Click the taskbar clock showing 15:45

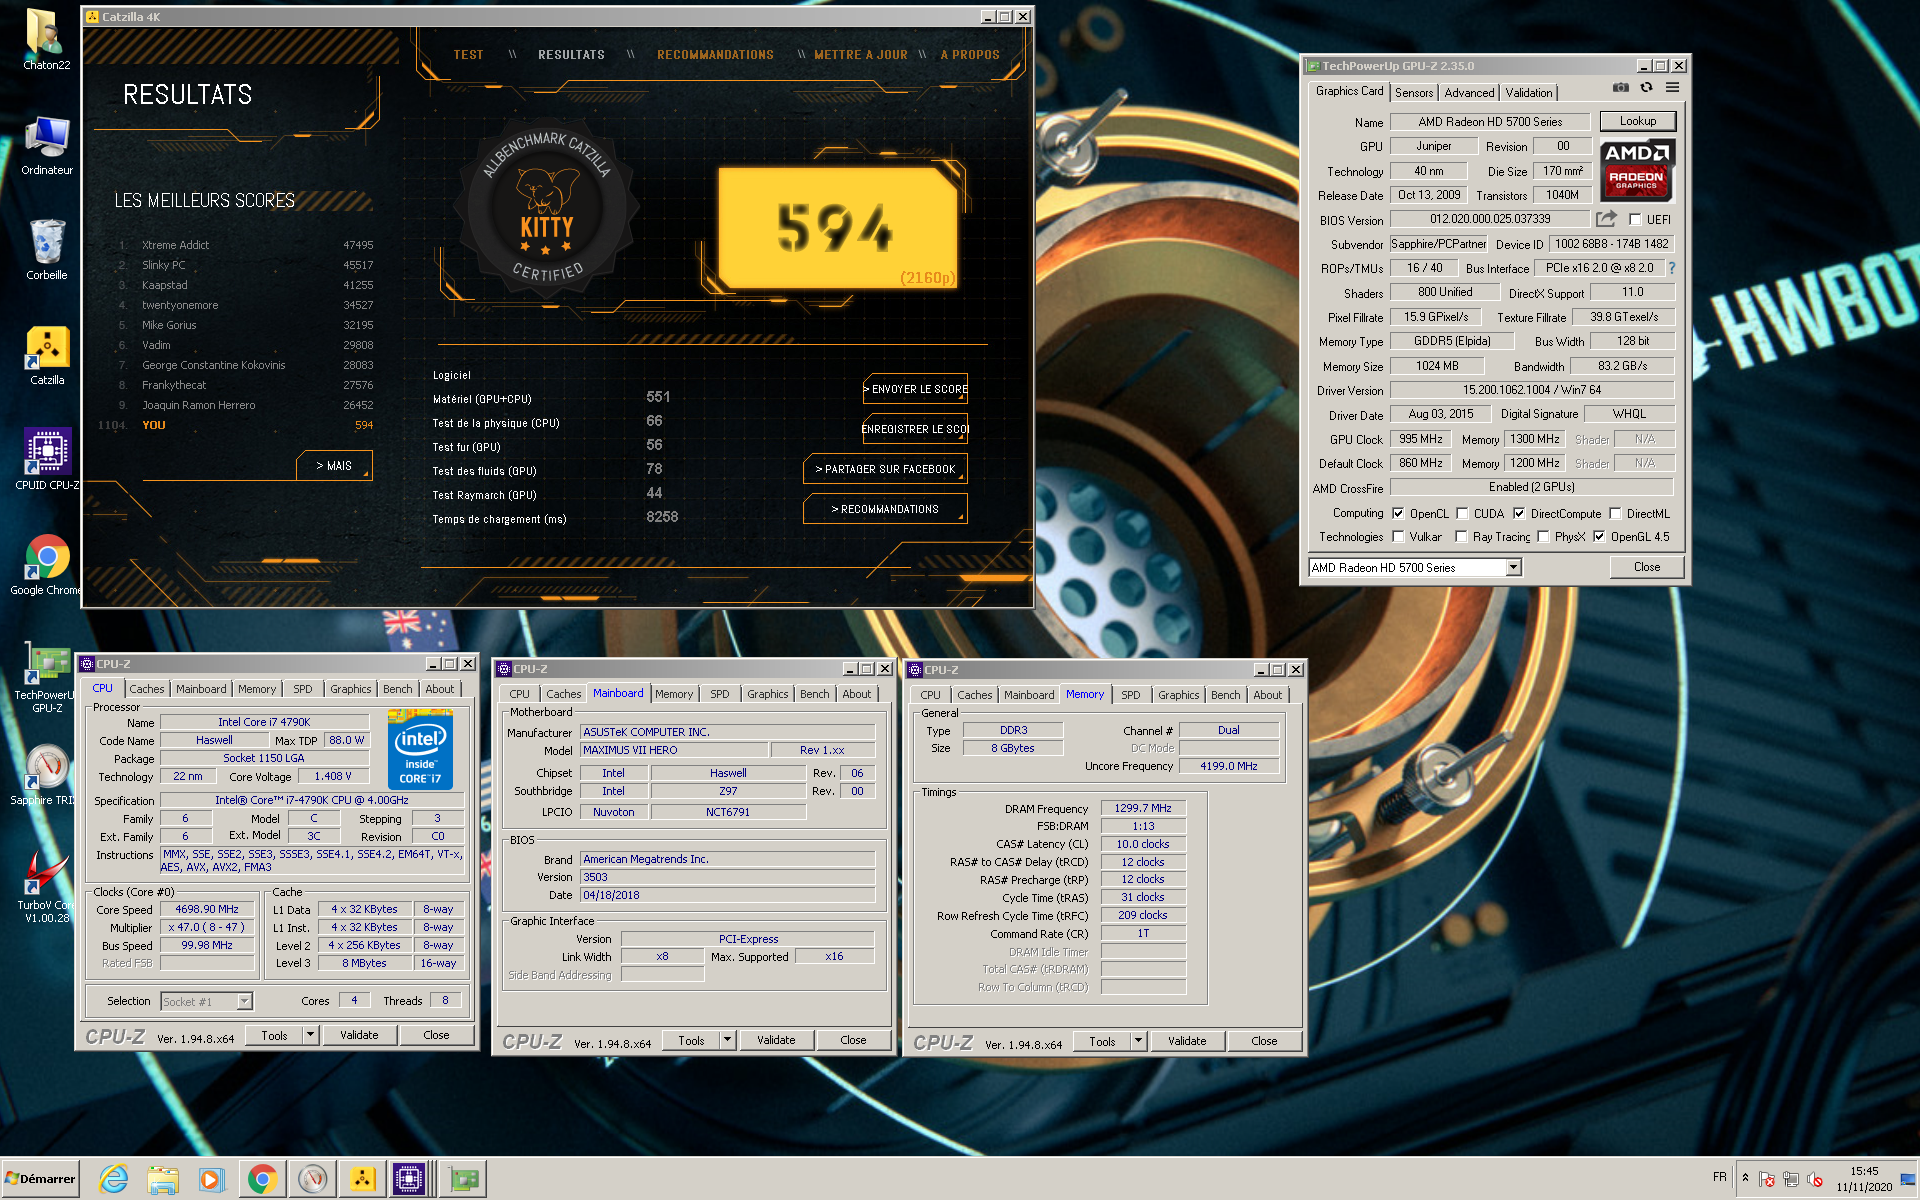[x=1864, y=1178]
